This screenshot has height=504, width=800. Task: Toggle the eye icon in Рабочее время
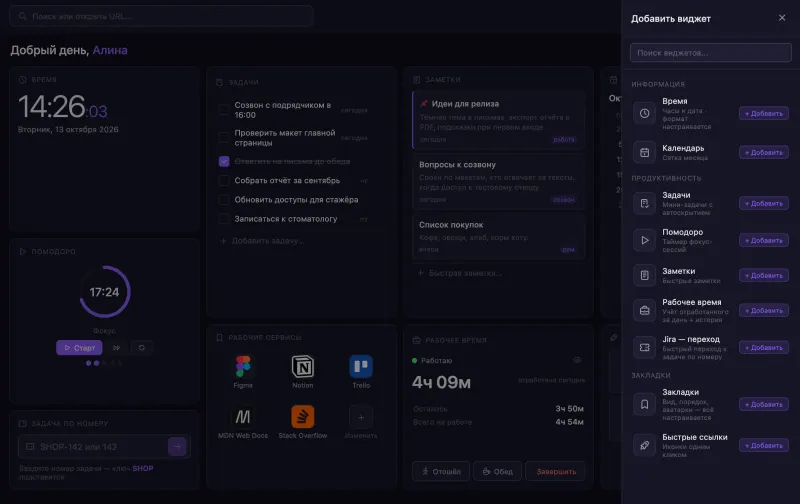(x=577, y=360)
